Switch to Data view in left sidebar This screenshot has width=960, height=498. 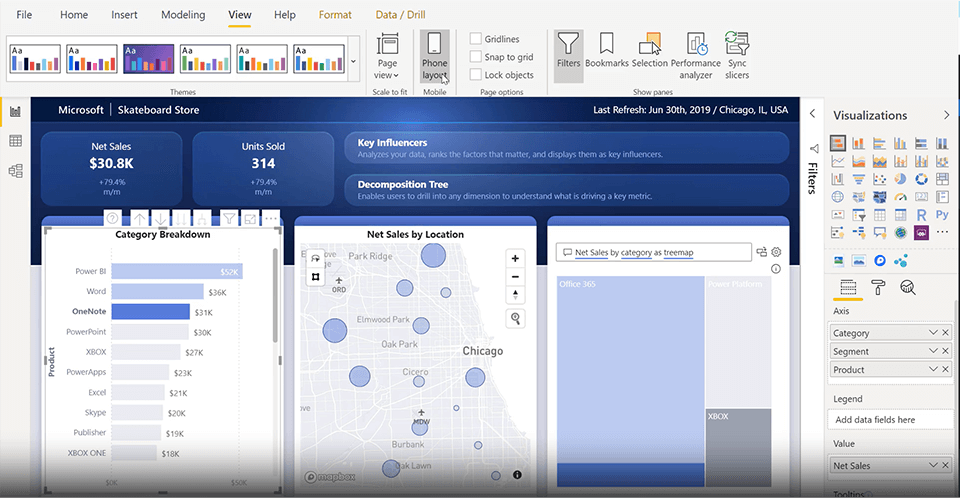click(x=15, y=141)
